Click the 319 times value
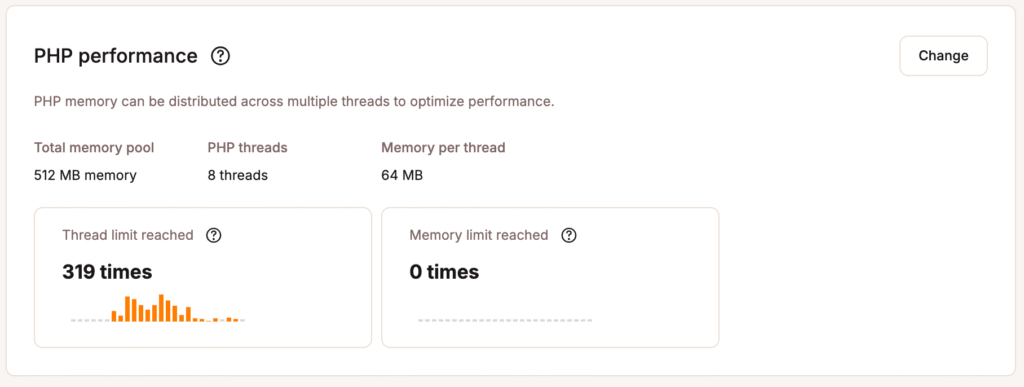The height and width of the screenshot is (387, 1024). pyautogui.click(x=107, y=272)
